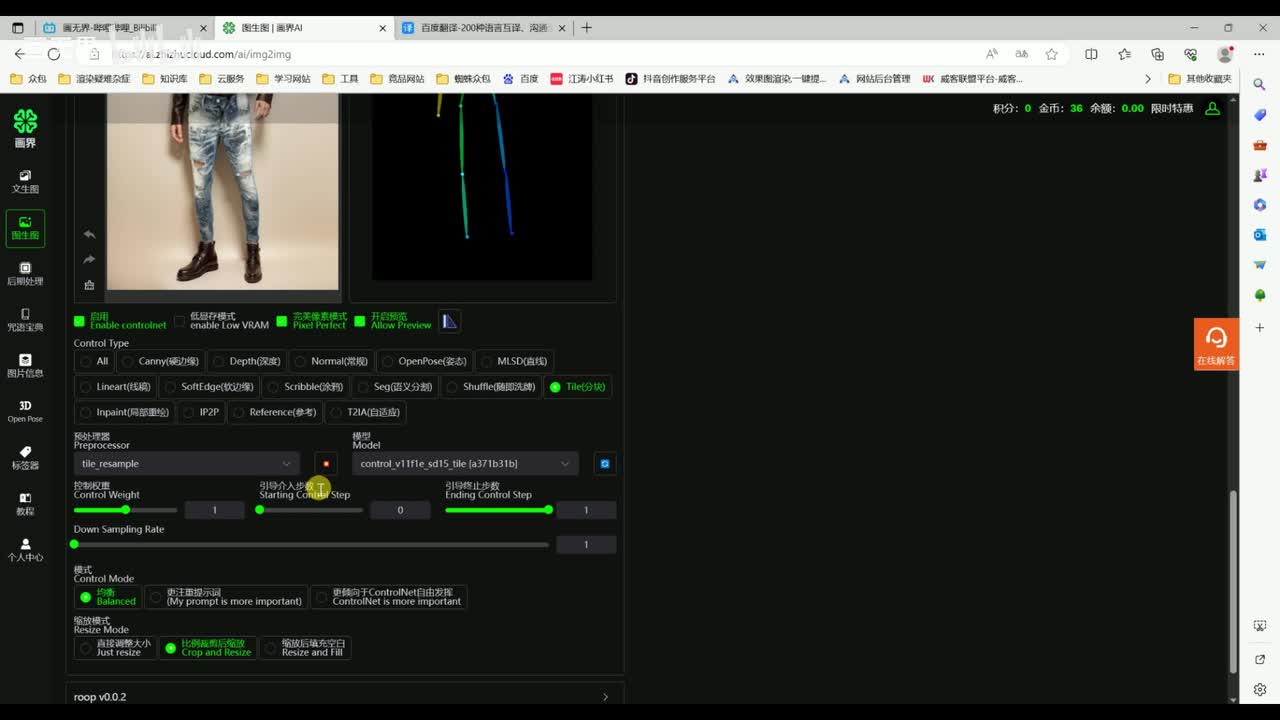Open 后期处理 post-processing in sidebar
1280x720 pixels.
click(x=25, y=273)
